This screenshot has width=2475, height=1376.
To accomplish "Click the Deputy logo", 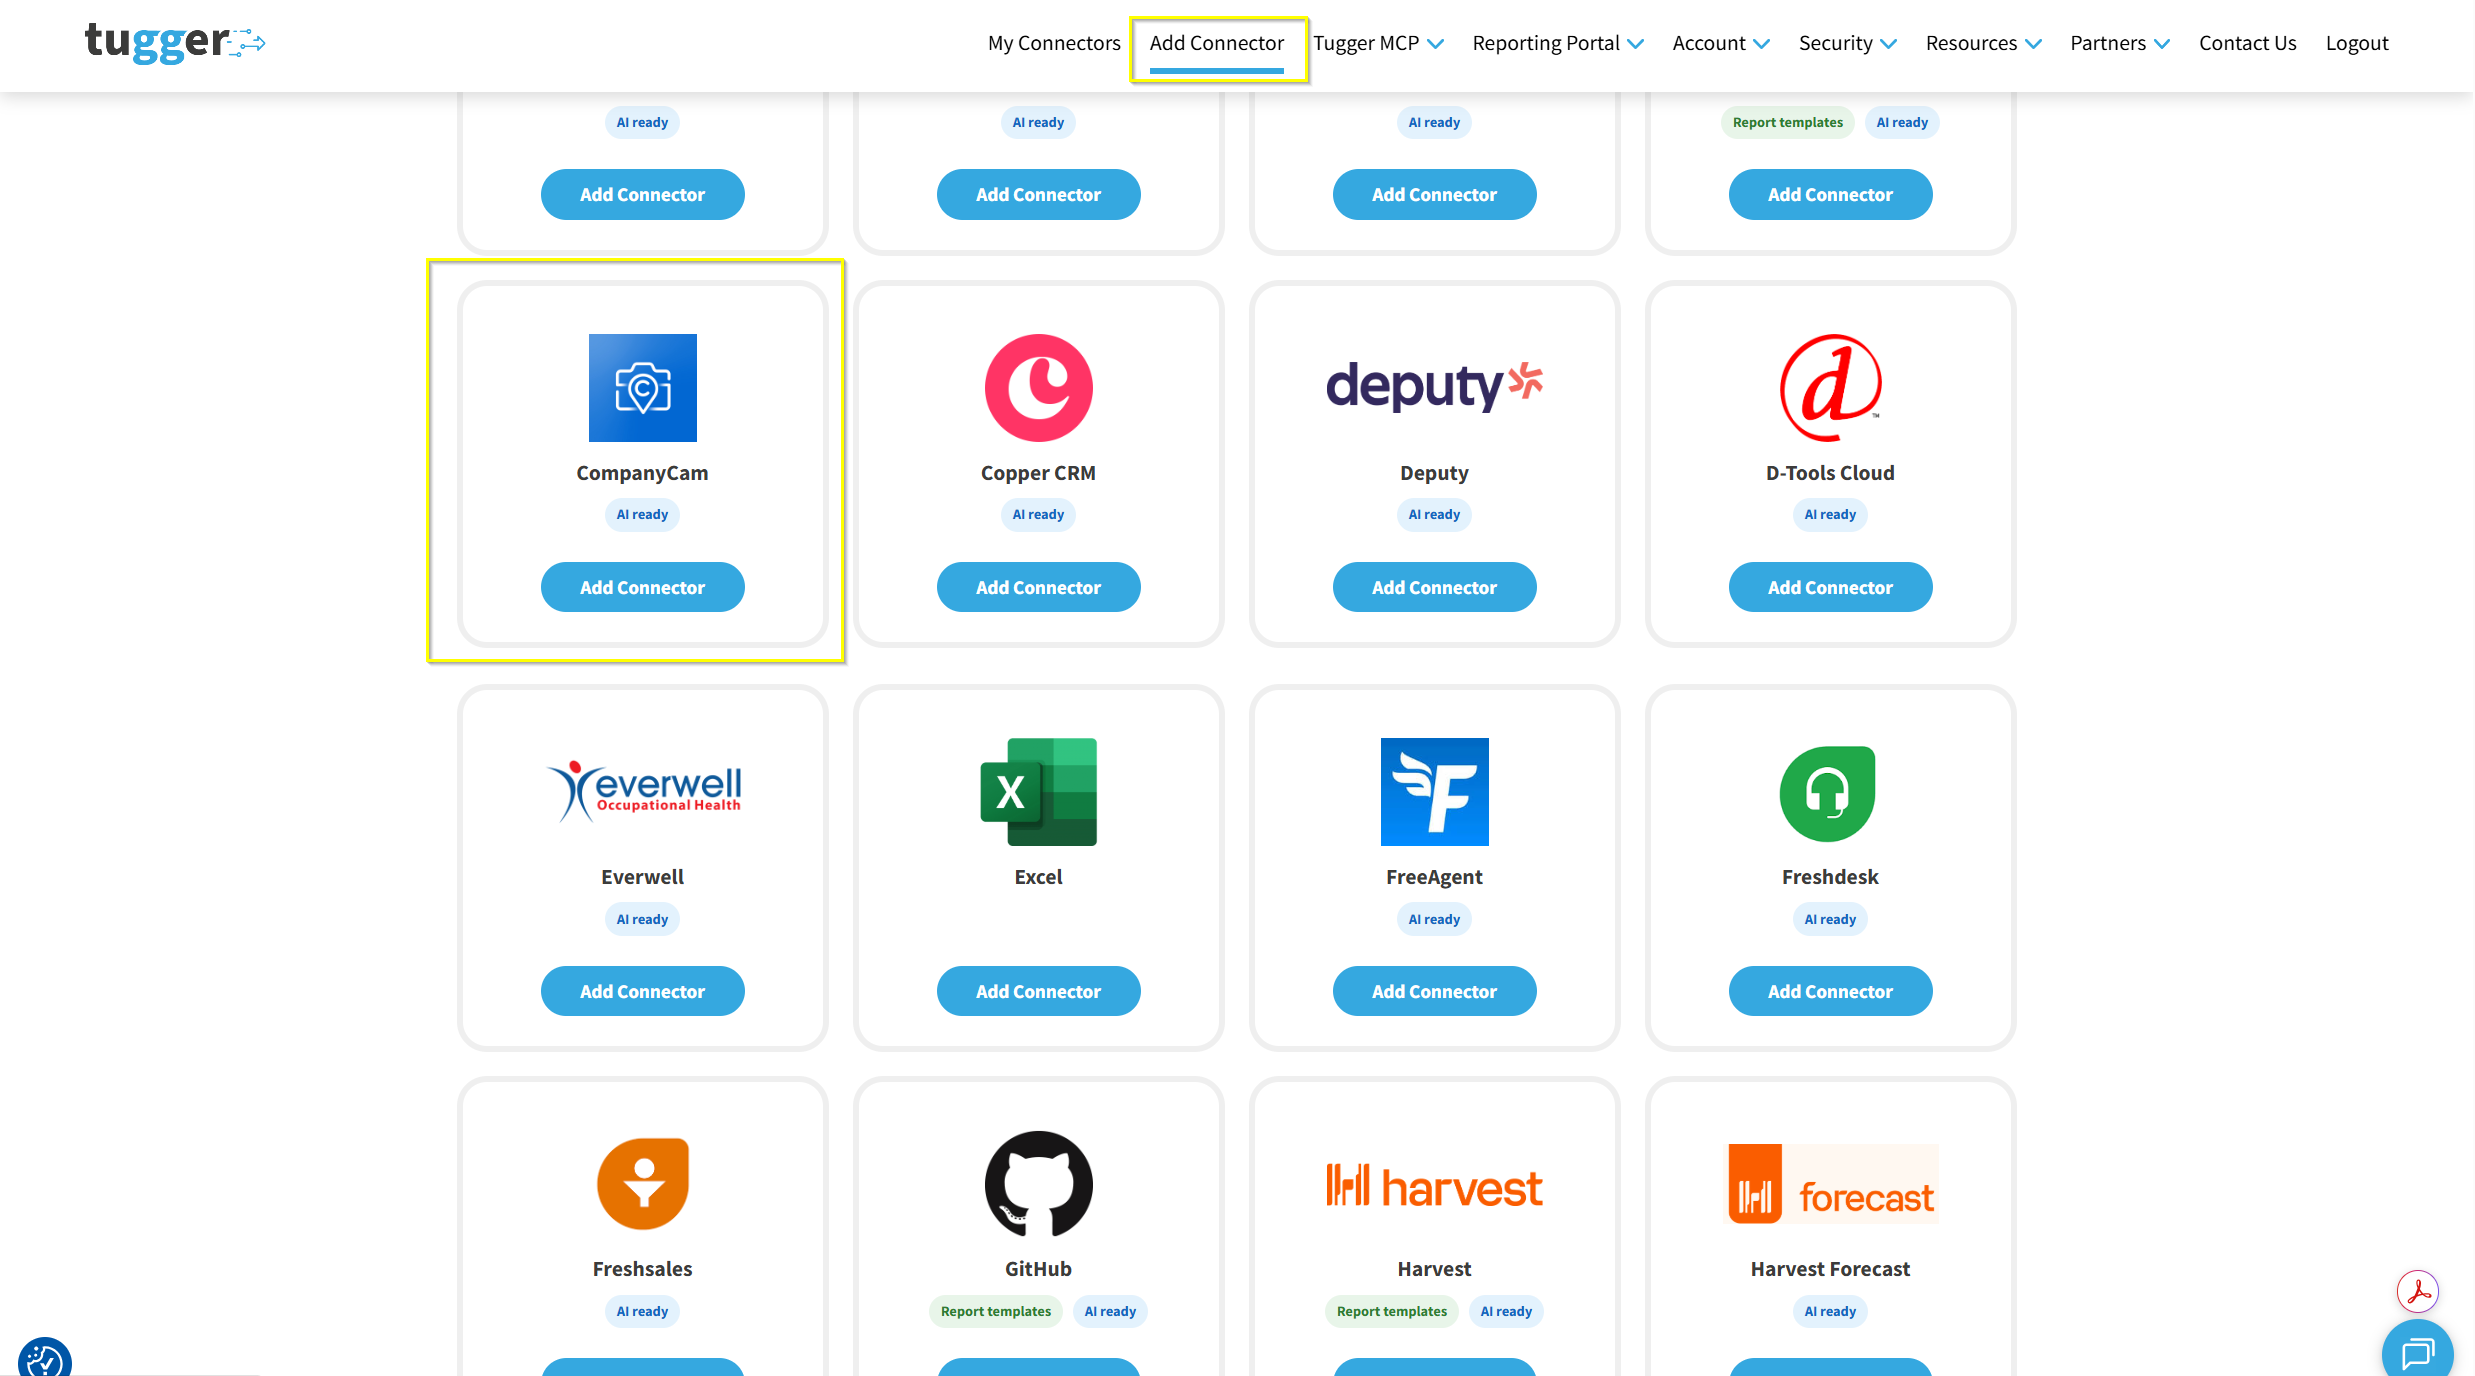I will click(1435, 386).
